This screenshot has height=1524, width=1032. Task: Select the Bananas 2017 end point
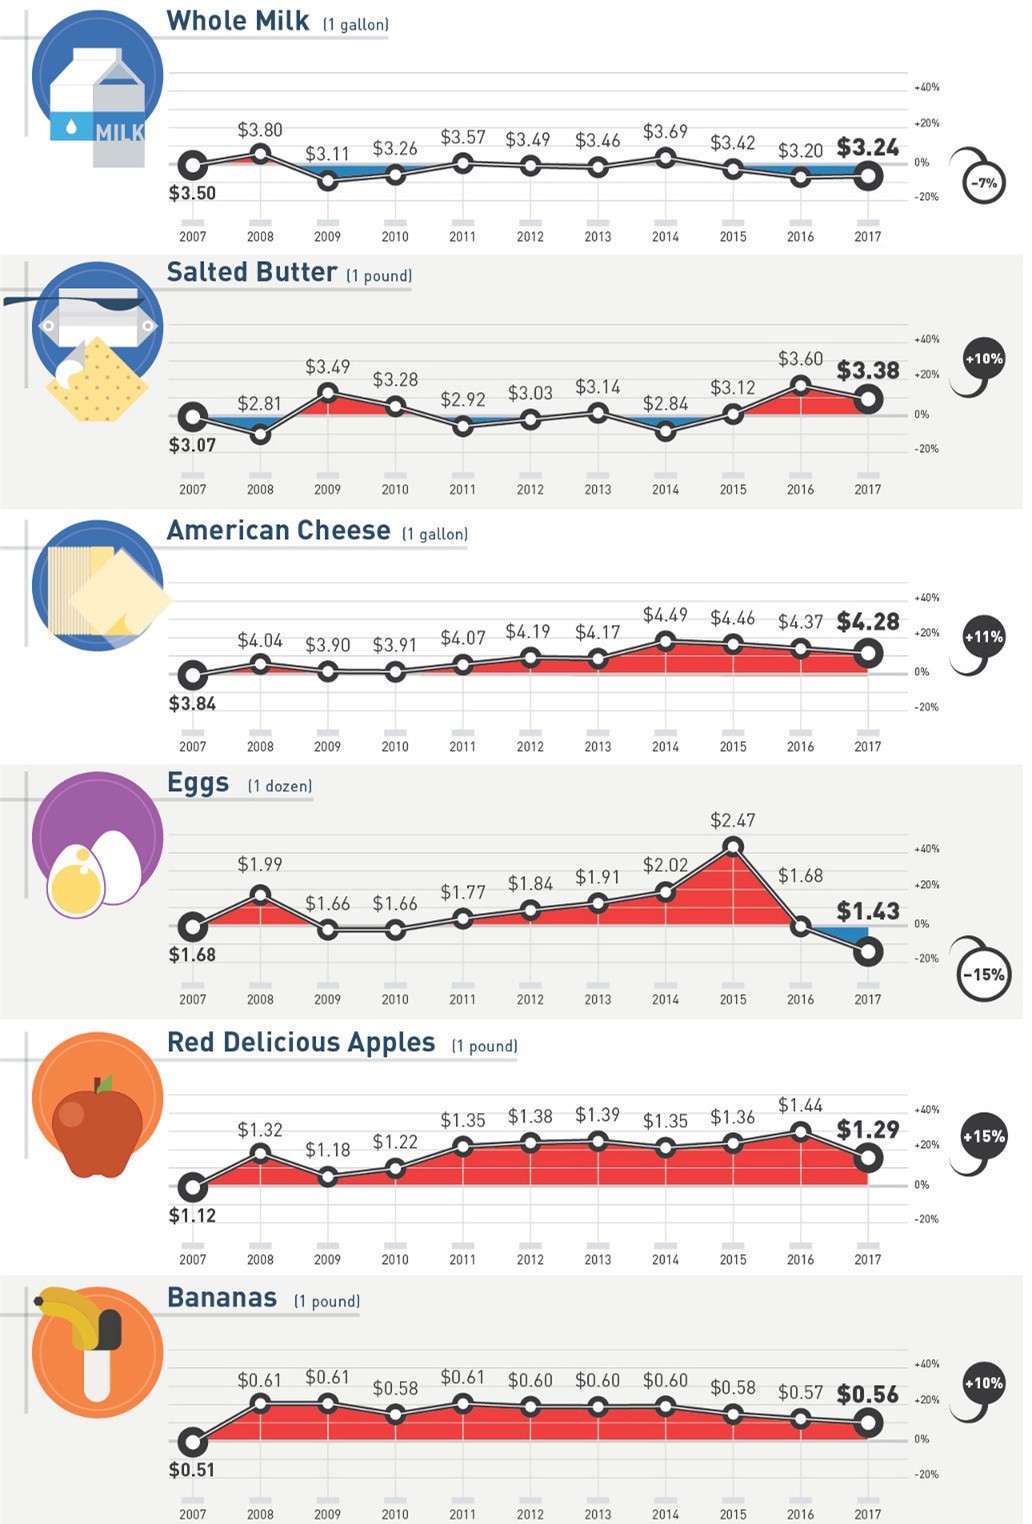click(x=868, y=1423)
